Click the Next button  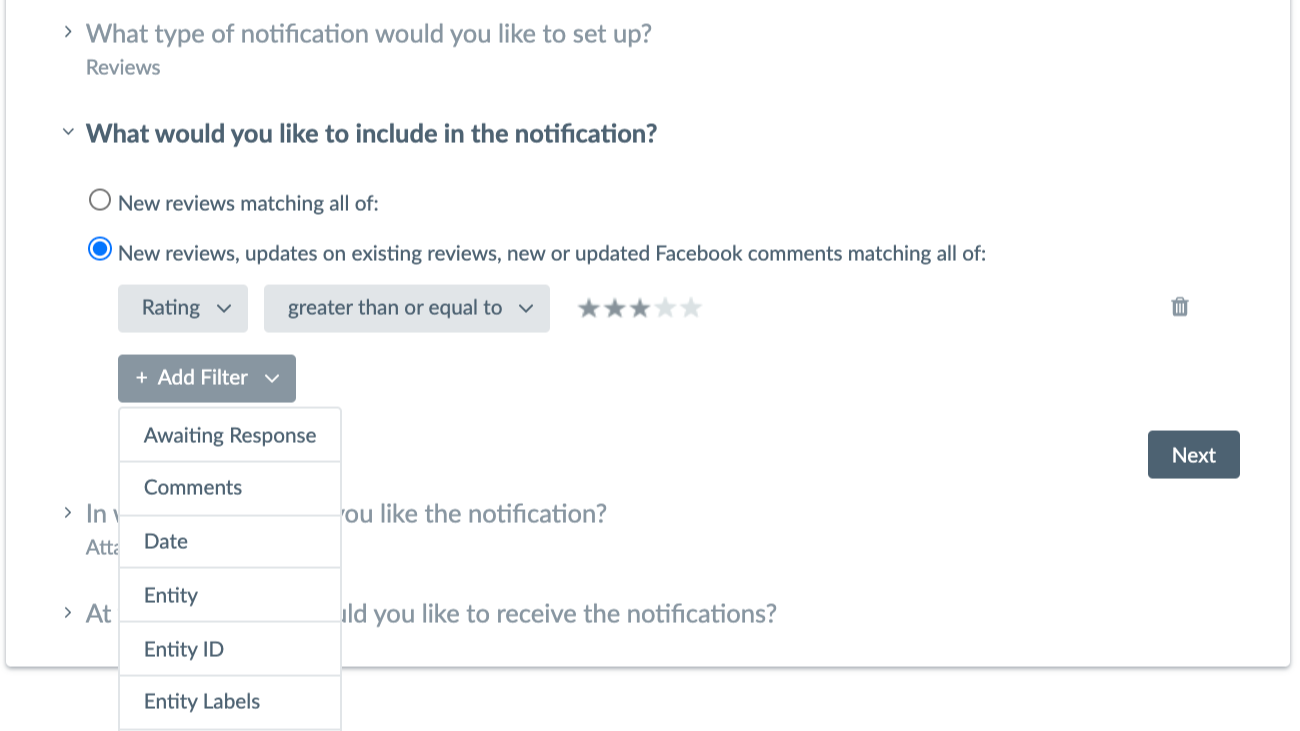coord(1194,455)
